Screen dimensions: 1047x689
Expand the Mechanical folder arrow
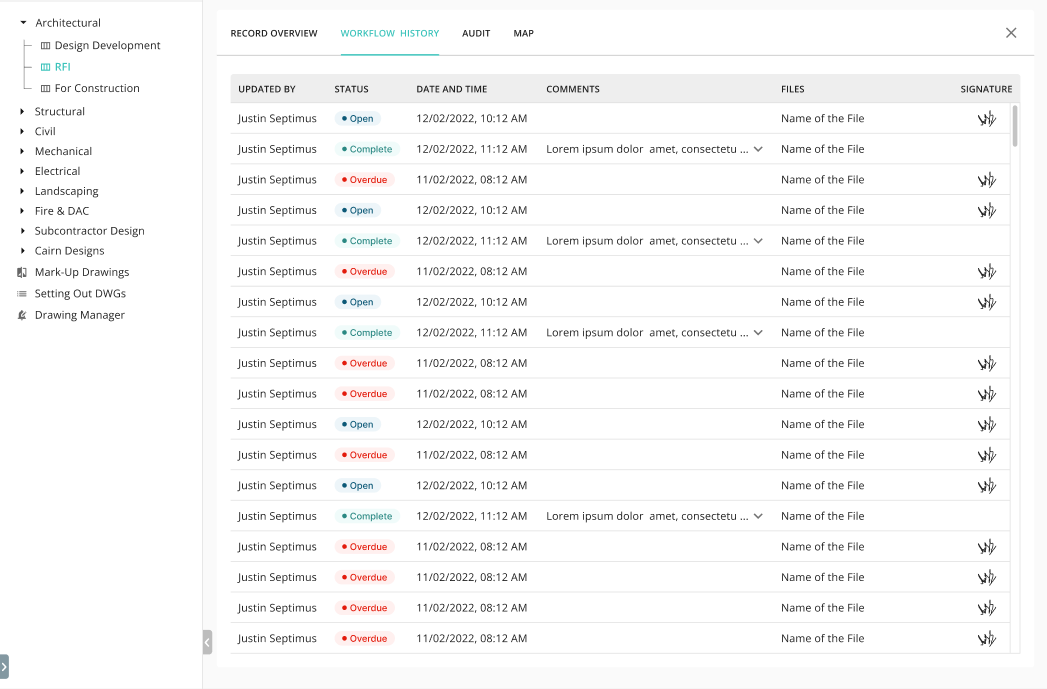pyautogui.click(x=22, y=152)
